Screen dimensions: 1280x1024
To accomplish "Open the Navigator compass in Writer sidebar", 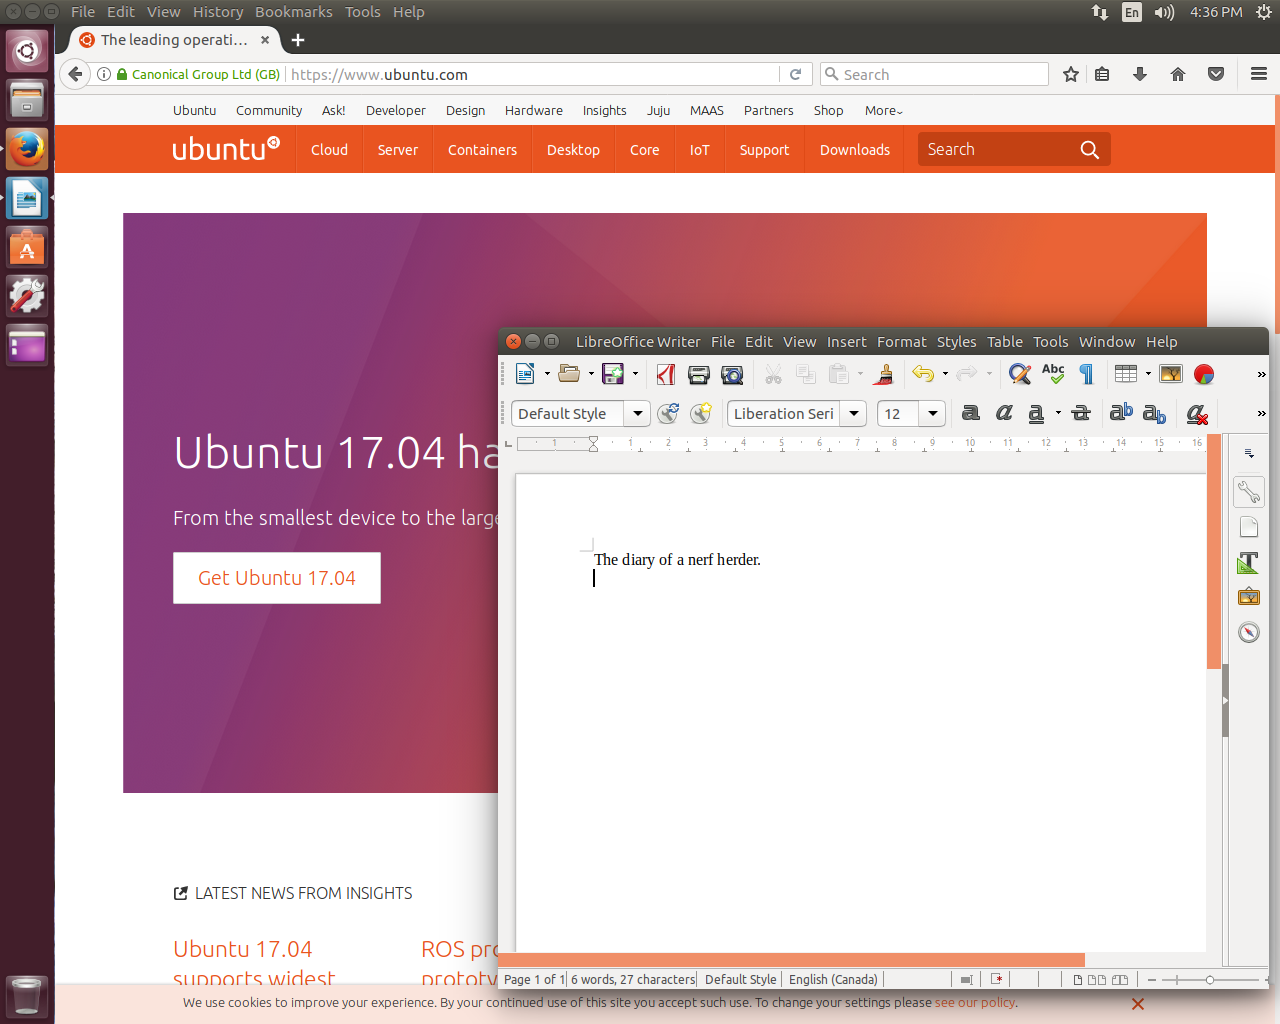I will click(1249, 632).
